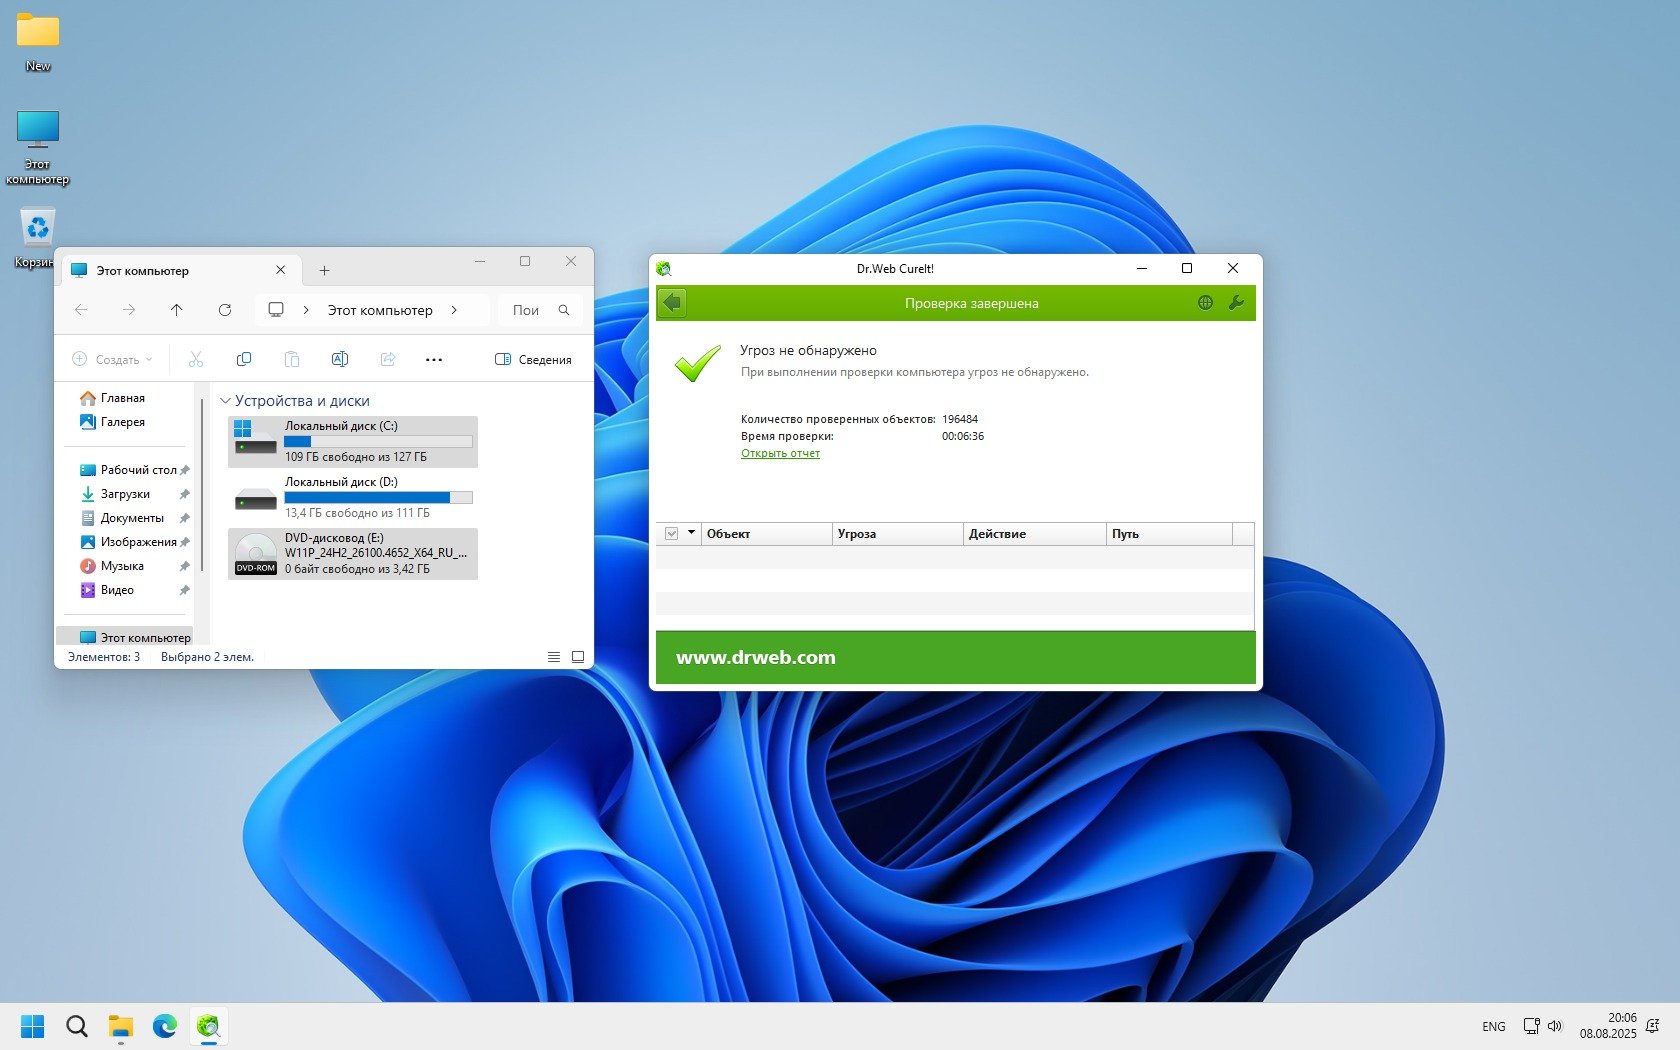Go up one level in Explorer
Screen dimensions: 1680x1050
pyautogui.click(x=177, y=310)
